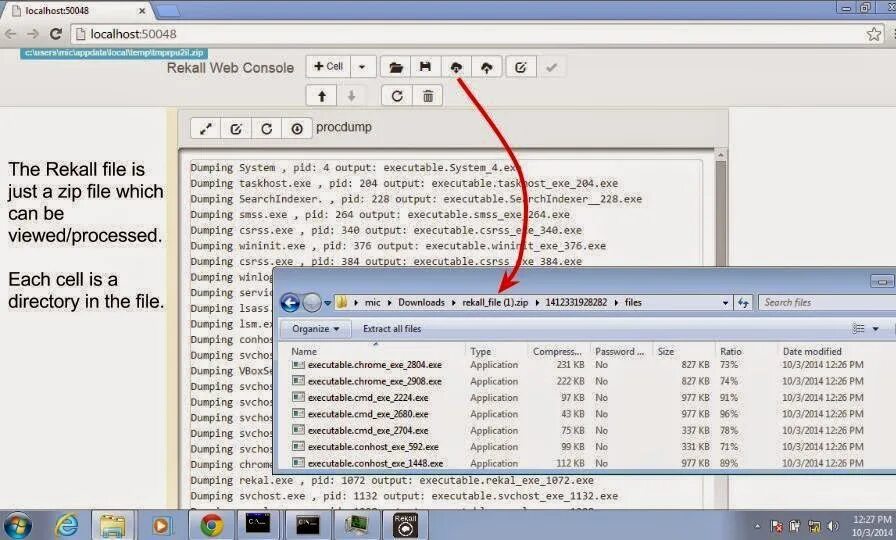Click 'Extract all files' command

click(392, 329)
